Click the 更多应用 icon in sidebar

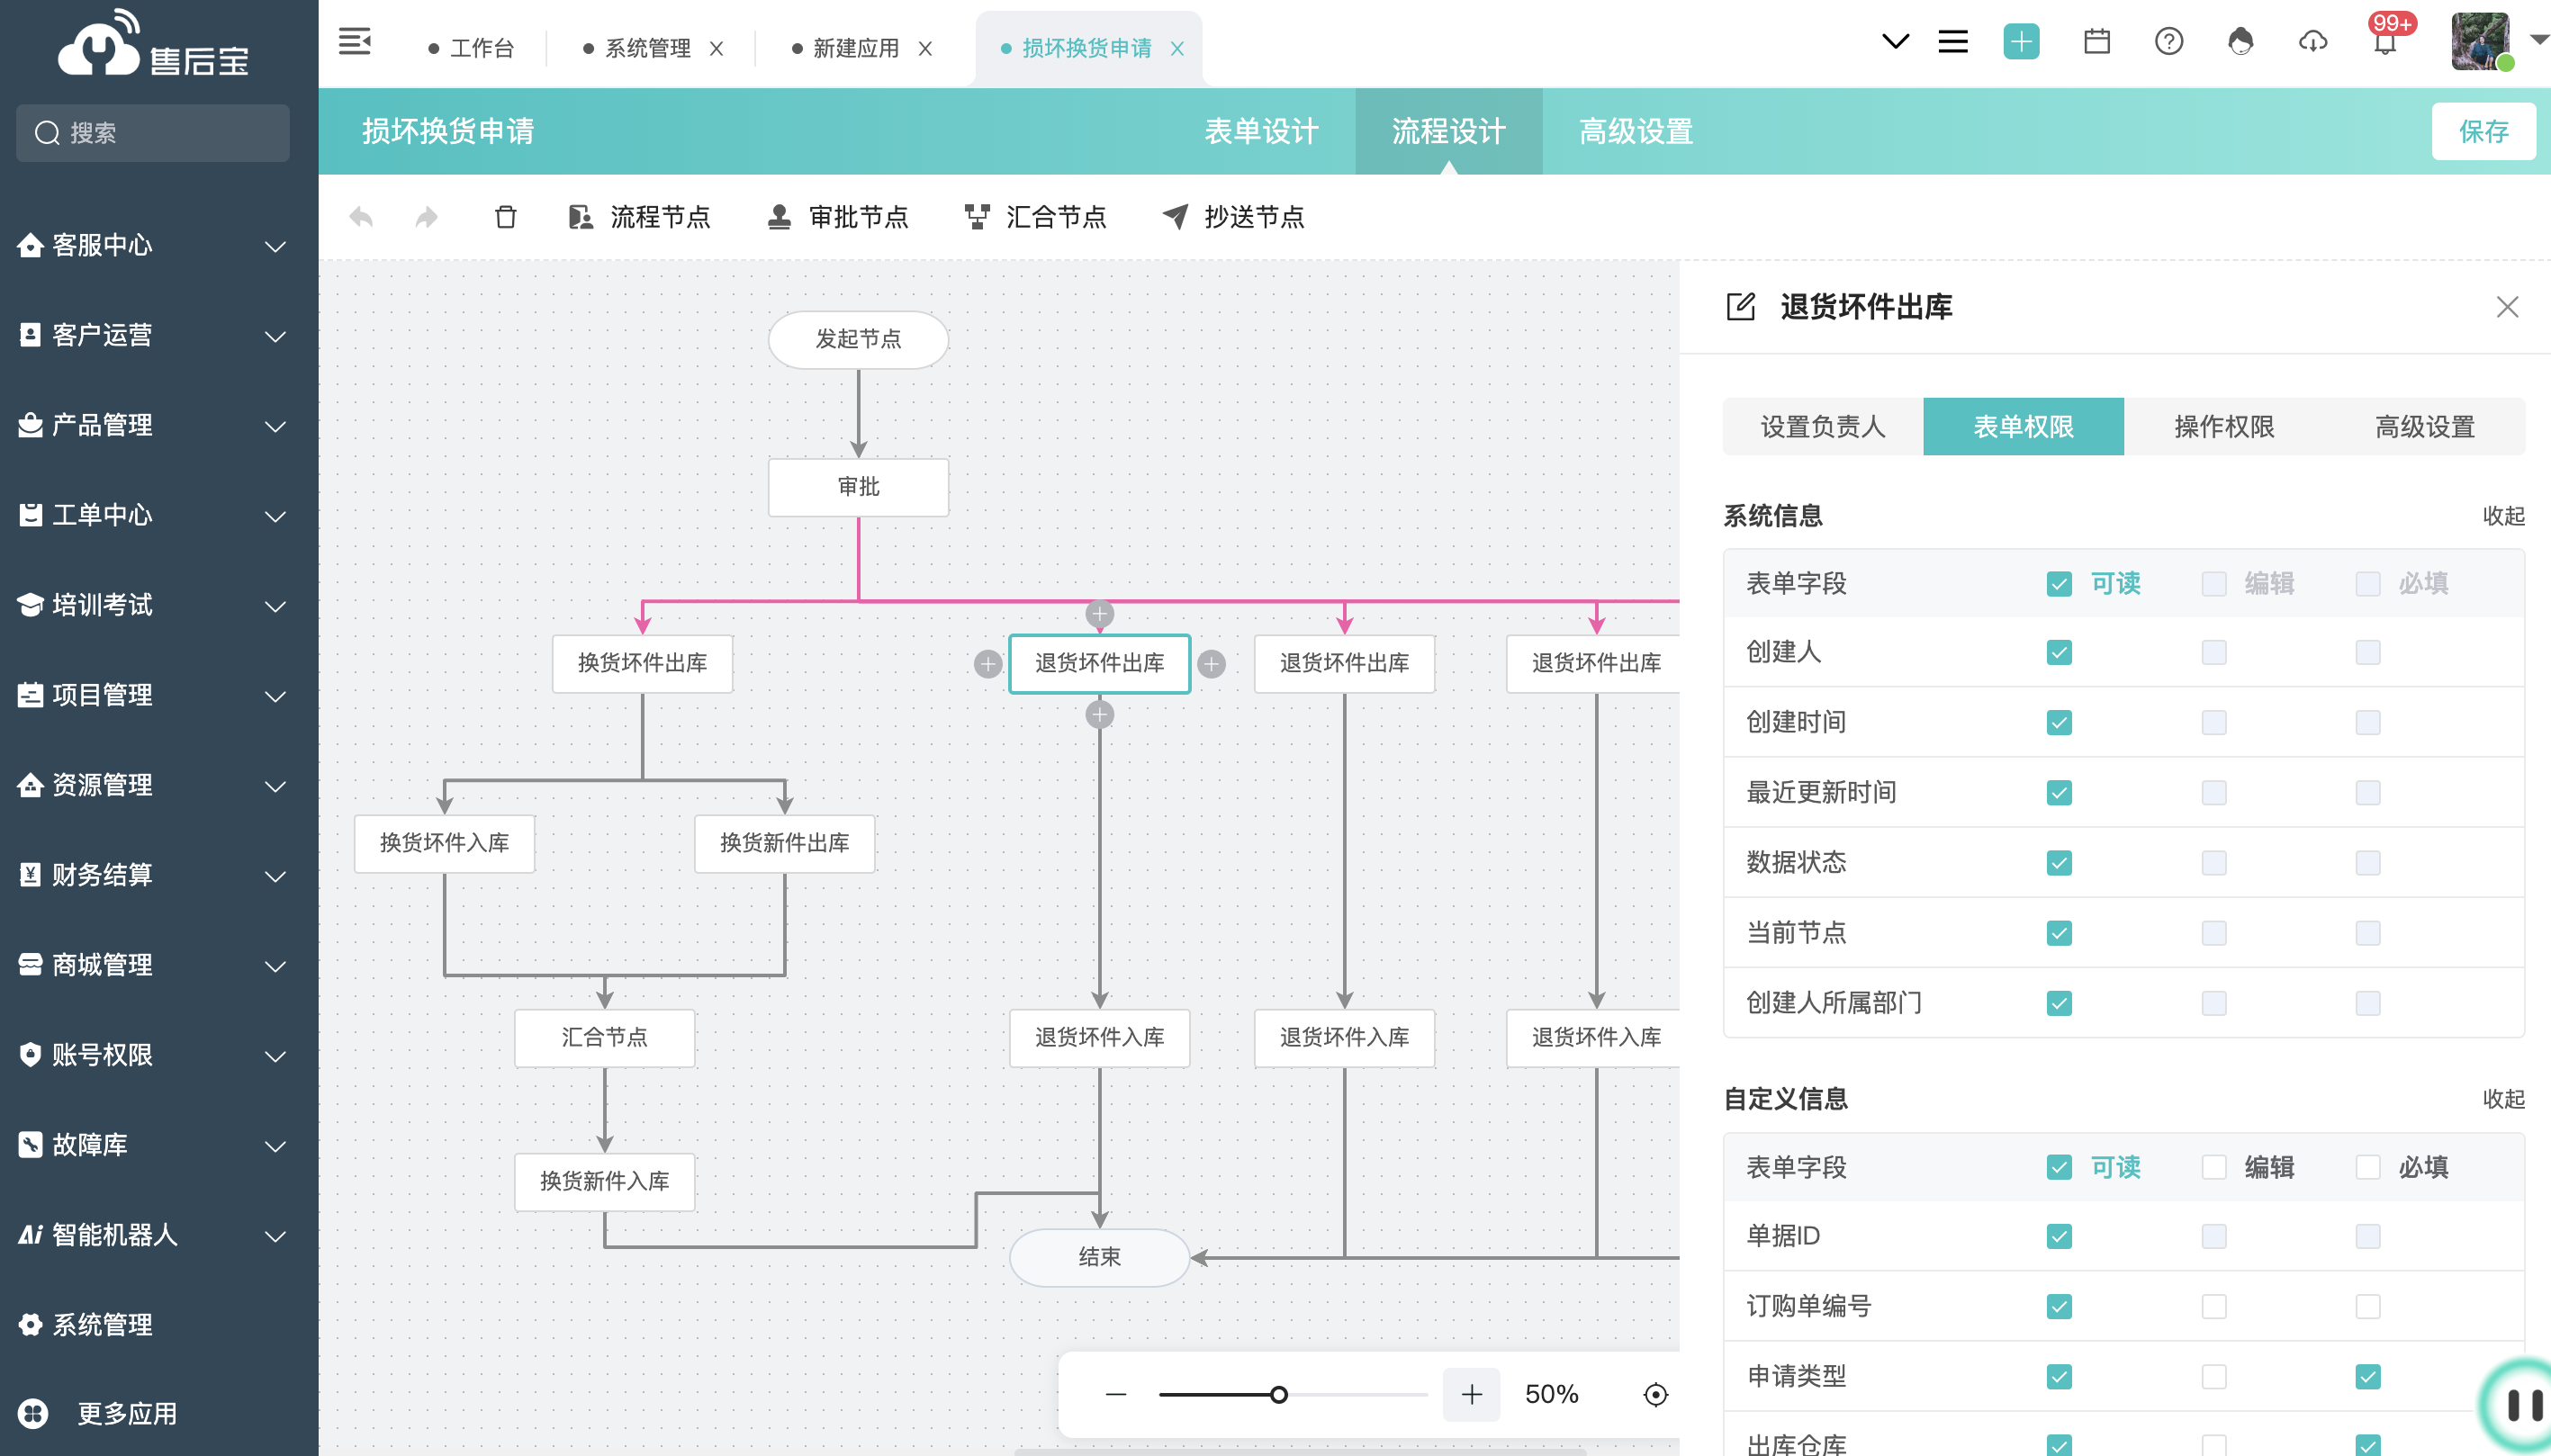coord(33,1413)
